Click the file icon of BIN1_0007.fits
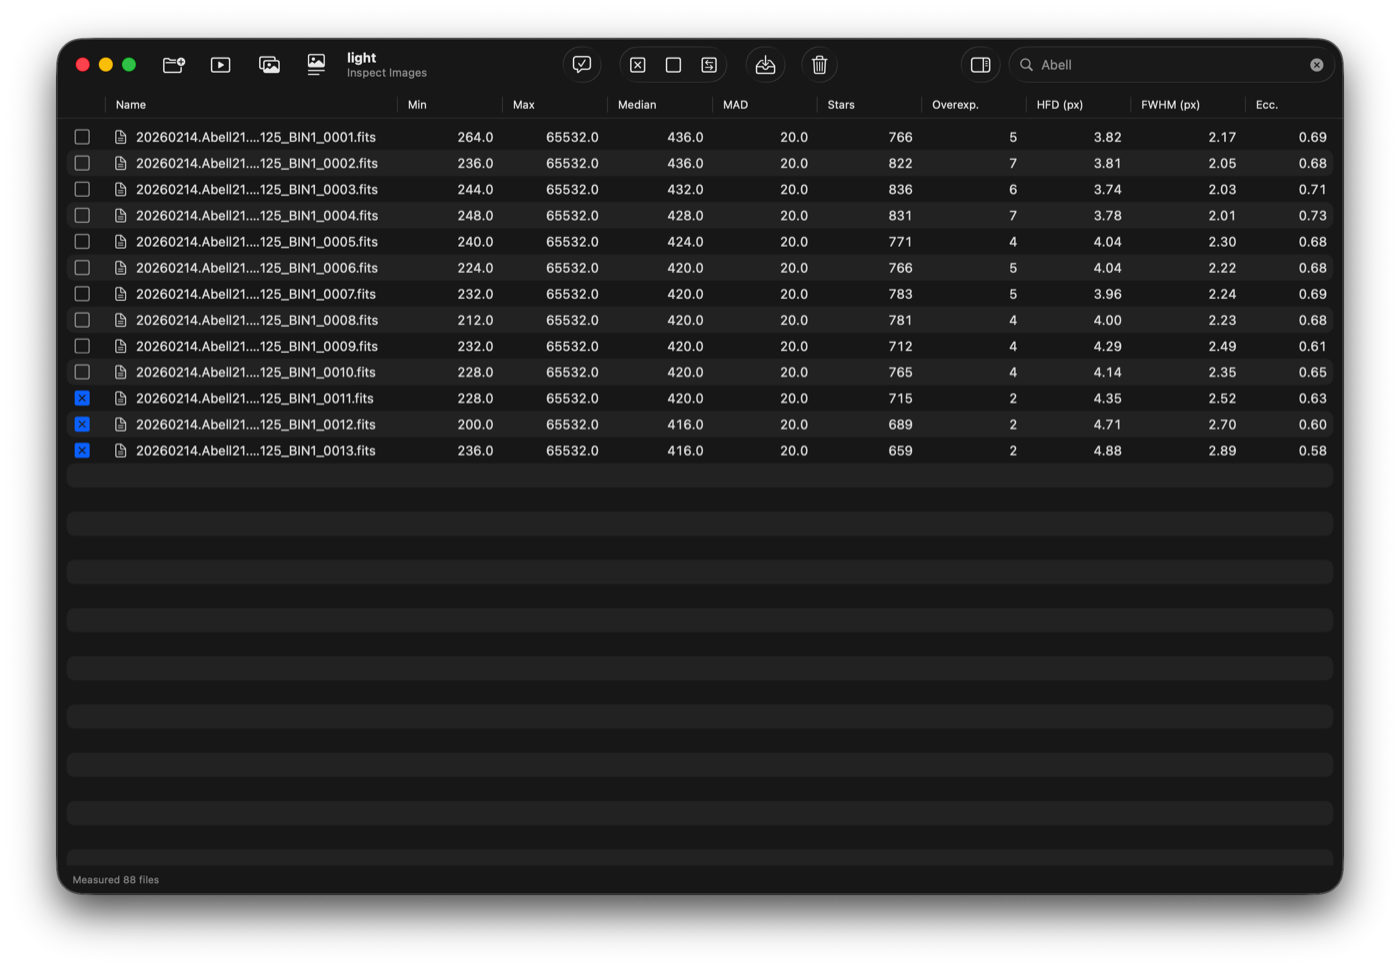 121,294
